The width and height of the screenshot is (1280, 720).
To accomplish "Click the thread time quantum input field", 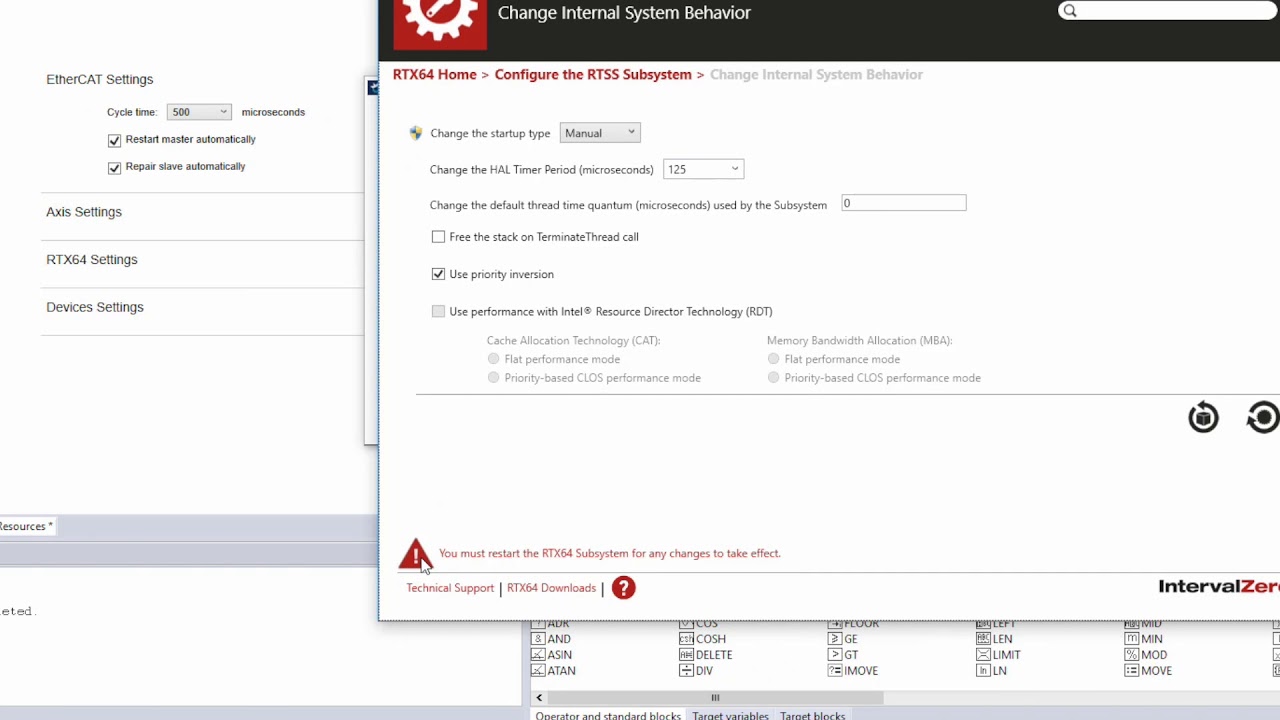I will 904,203.
